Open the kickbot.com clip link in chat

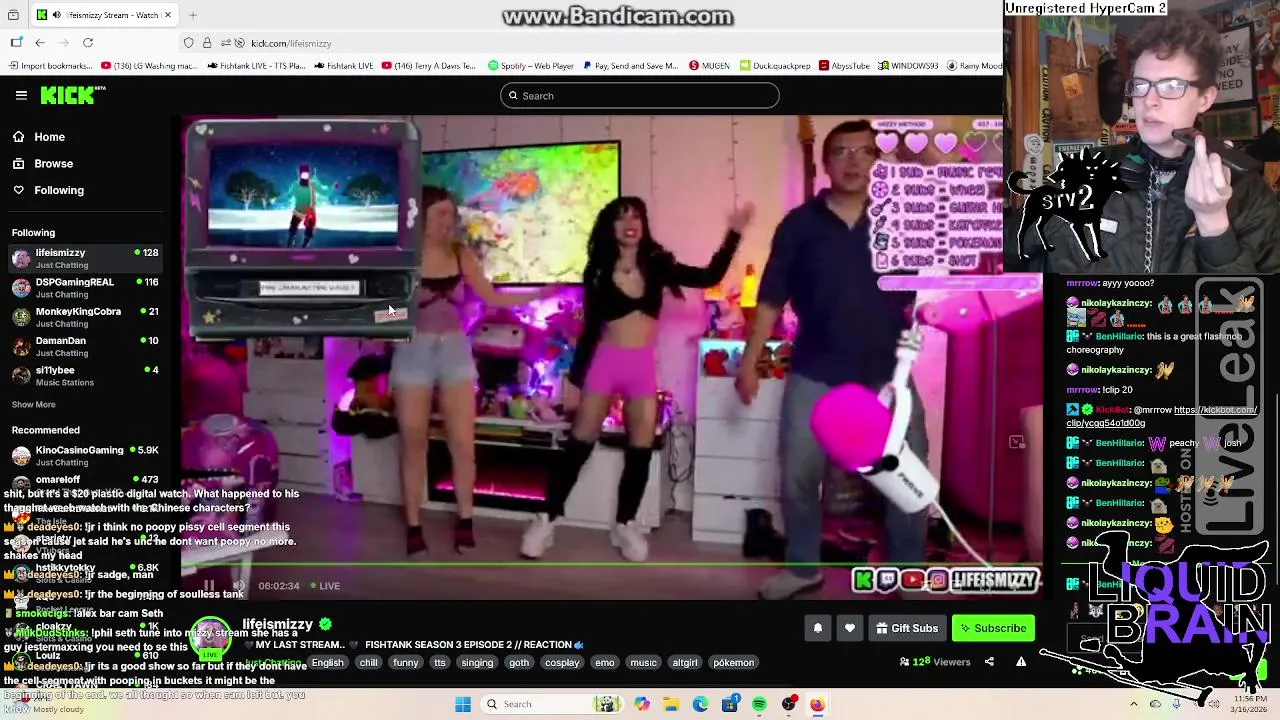tap(1162, 416)
